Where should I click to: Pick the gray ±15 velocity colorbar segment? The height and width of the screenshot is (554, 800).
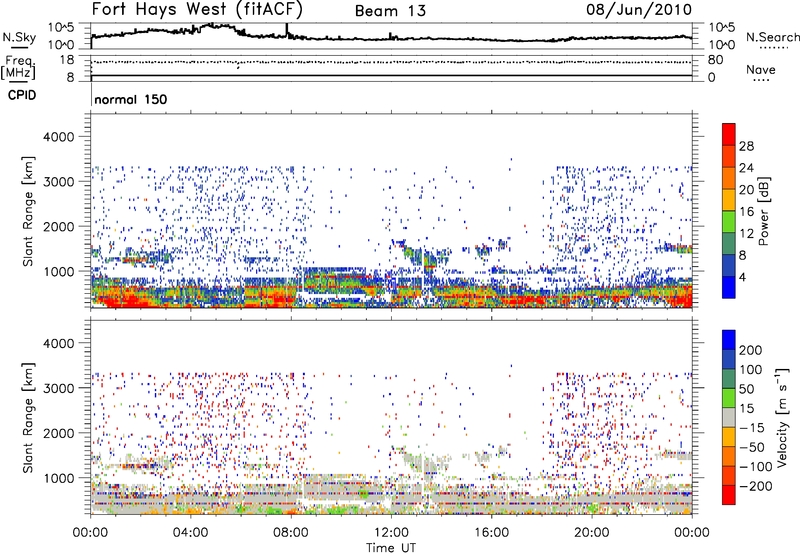coord(729,417)
